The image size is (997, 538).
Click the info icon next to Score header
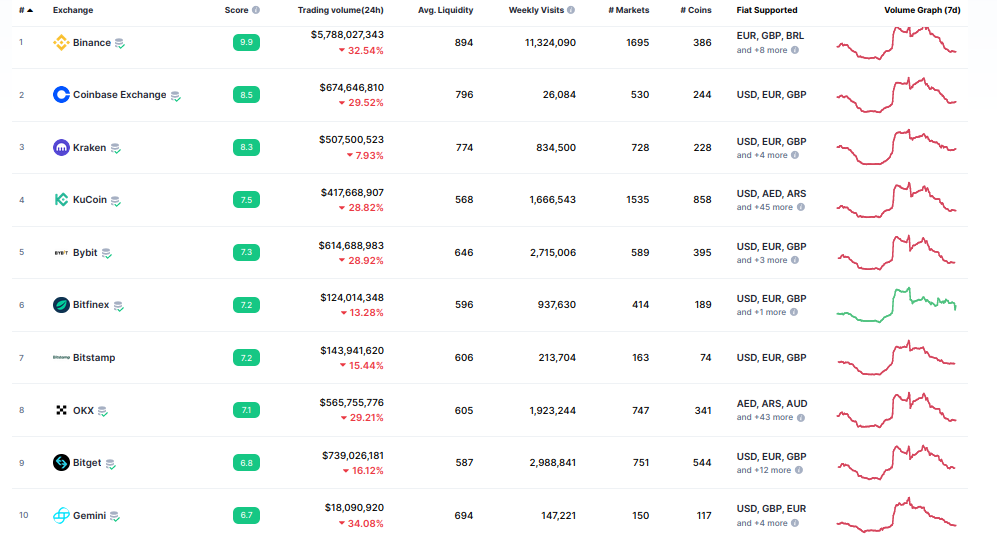click(256, 10)
